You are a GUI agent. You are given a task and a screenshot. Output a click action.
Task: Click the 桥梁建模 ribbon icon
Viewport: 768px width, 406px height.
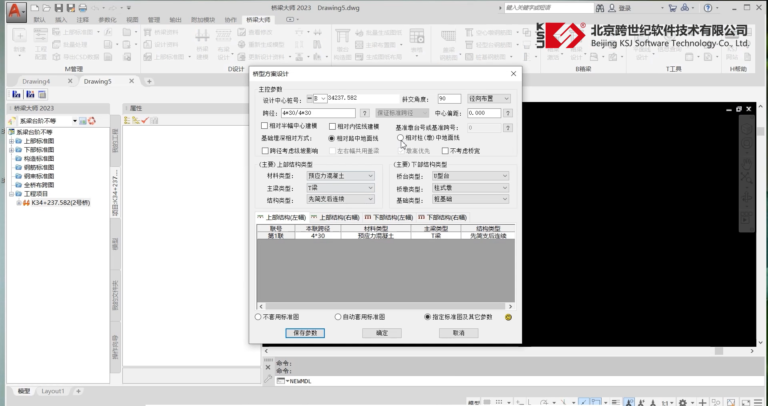point(202,44)
